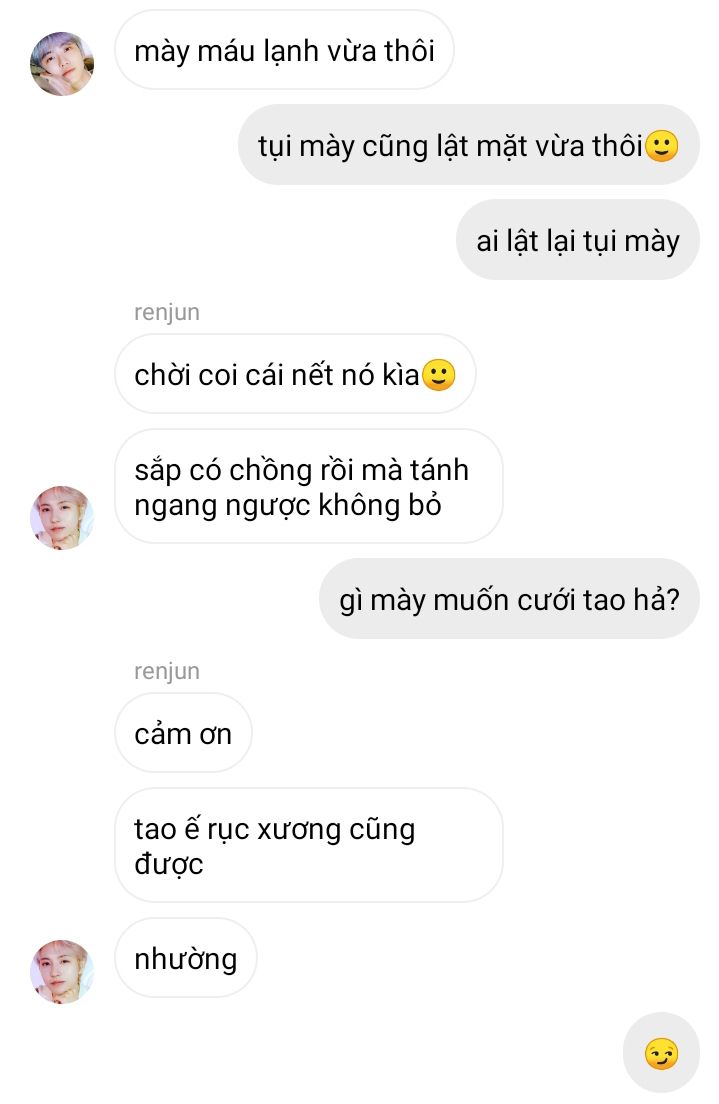Tap the text 'ngang ngược không bỏ'

coord(287,506)
